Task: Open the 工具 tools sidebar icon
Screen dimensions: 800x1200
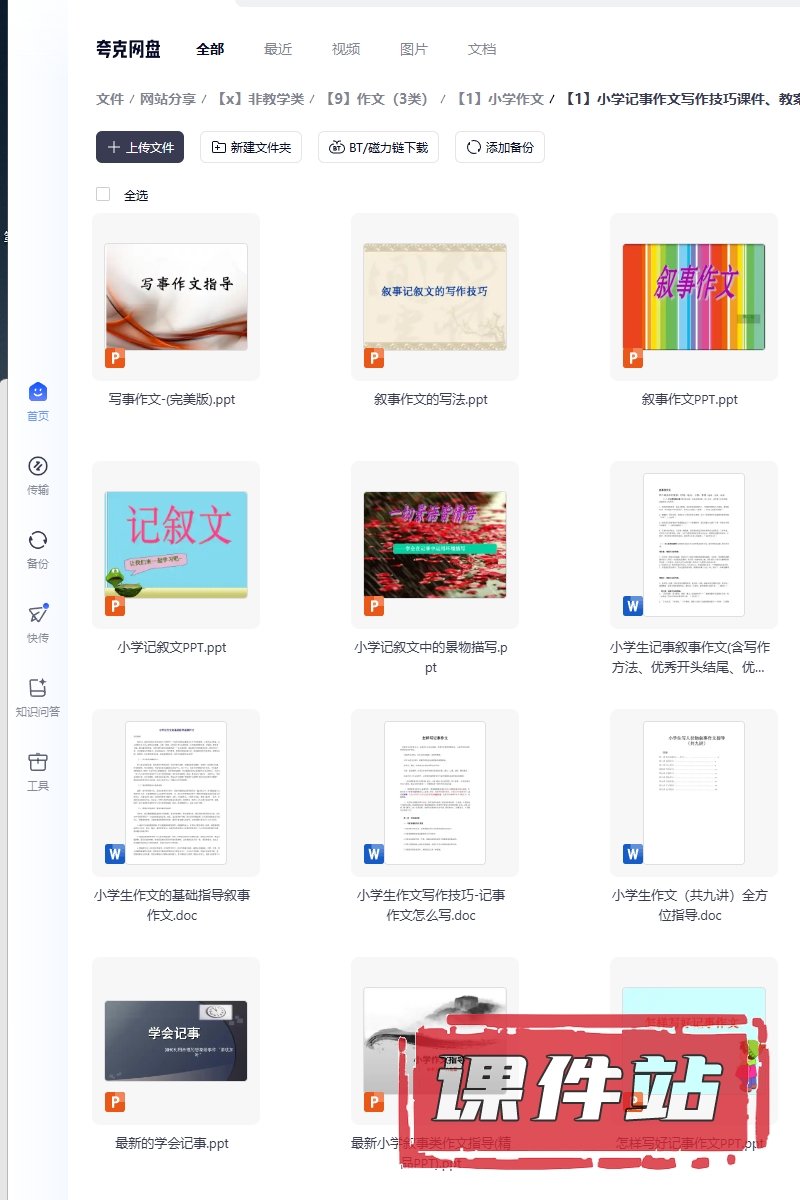Action: click(x=38, y=763)
